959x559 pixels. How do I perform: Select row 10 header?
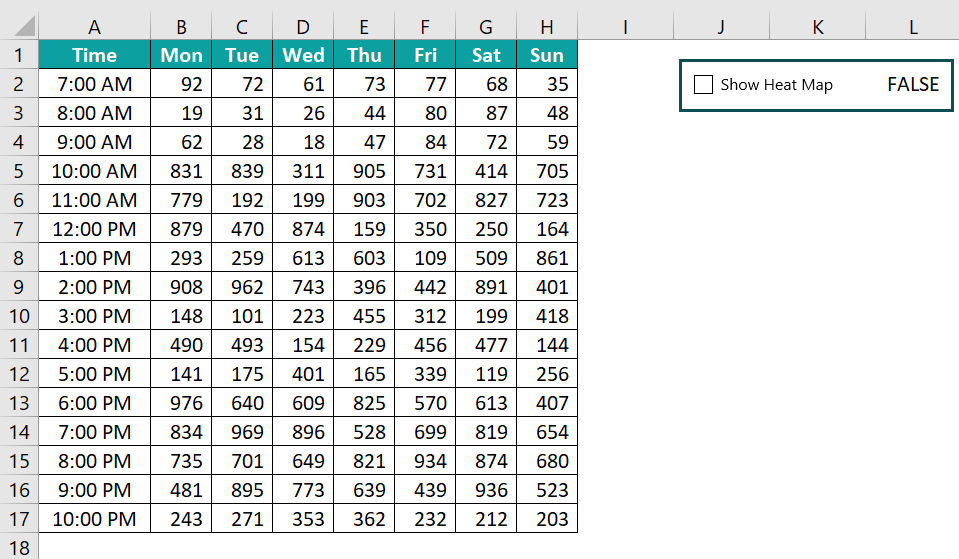pos(18,316)
